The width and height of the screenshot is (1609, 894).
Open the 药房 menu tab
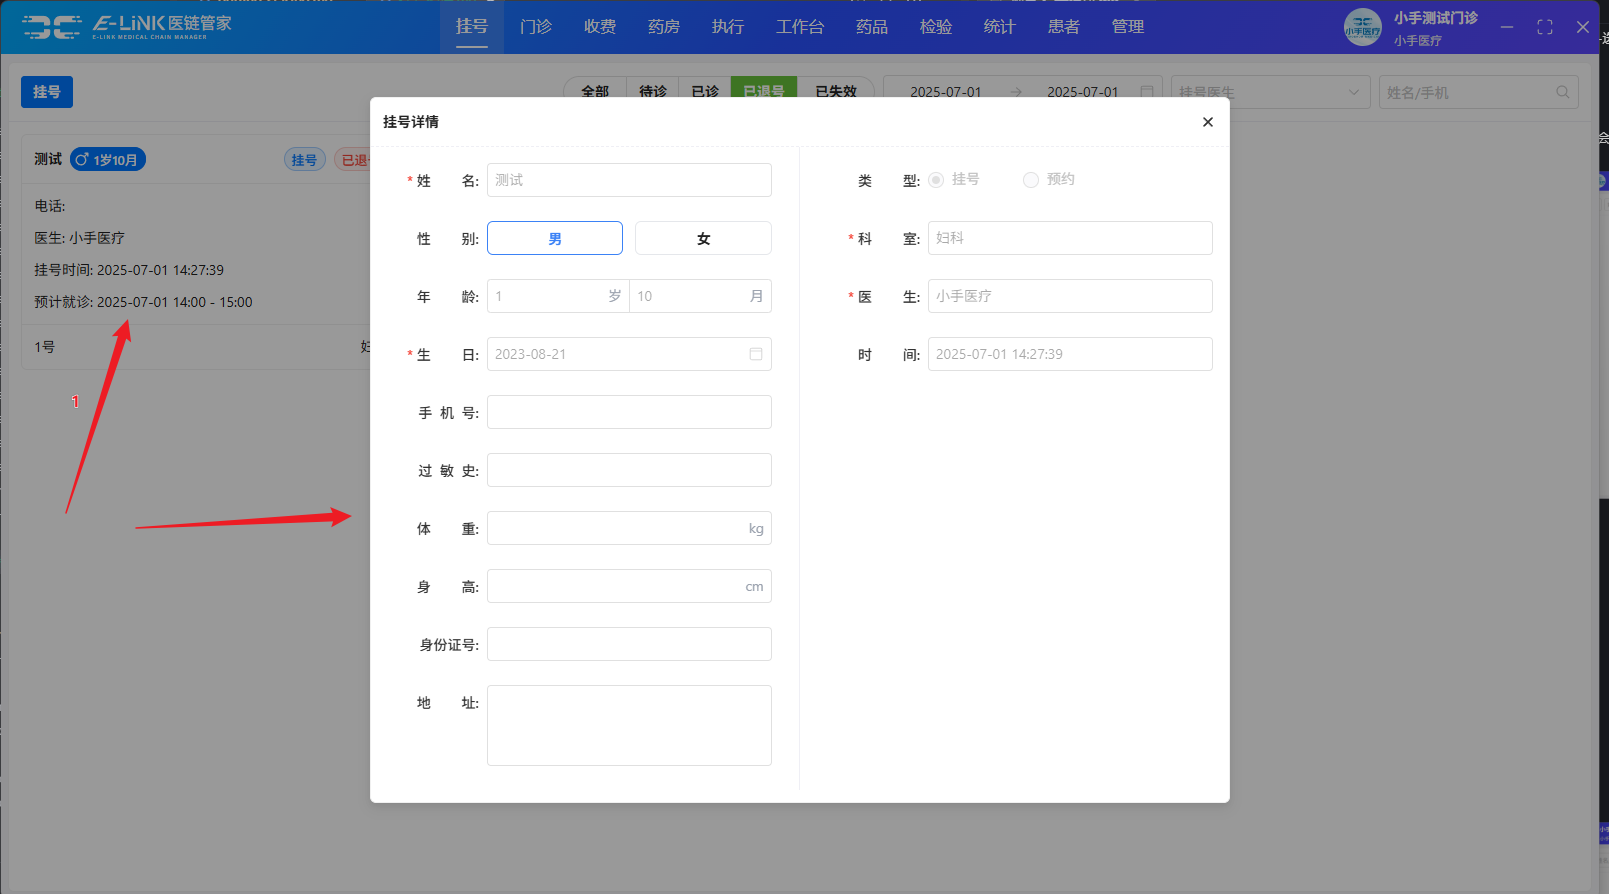[x=664, y=27]
